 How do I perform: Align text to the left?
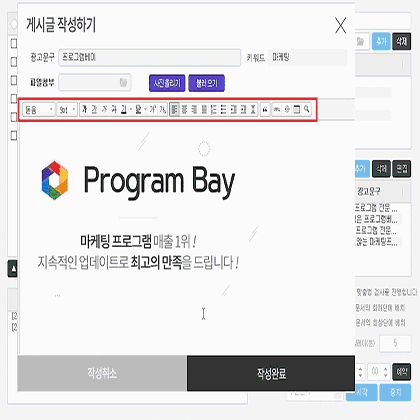(175, 109)
